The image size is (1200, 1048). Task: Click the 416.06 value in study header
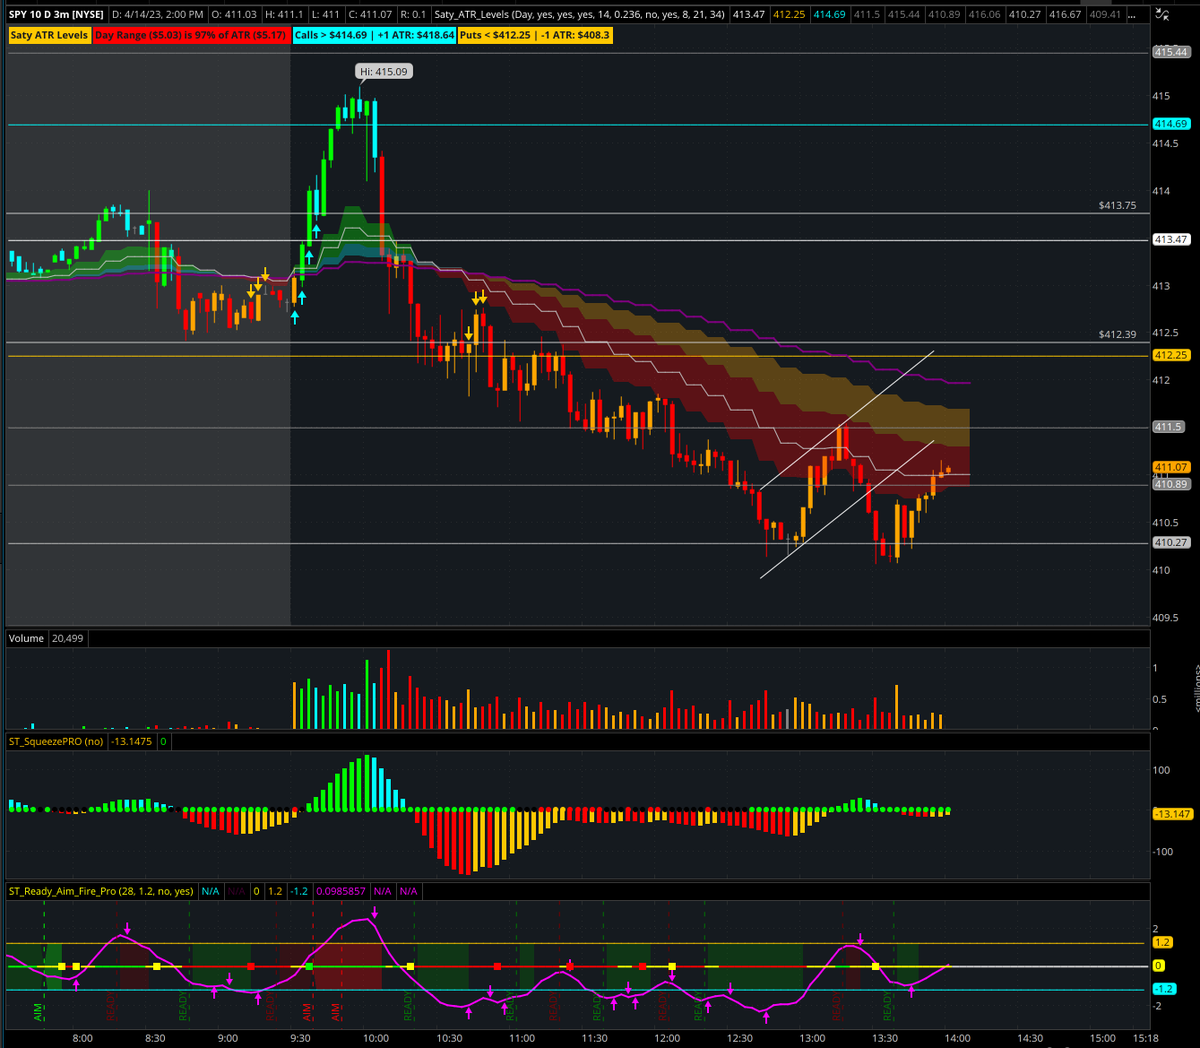984,15
